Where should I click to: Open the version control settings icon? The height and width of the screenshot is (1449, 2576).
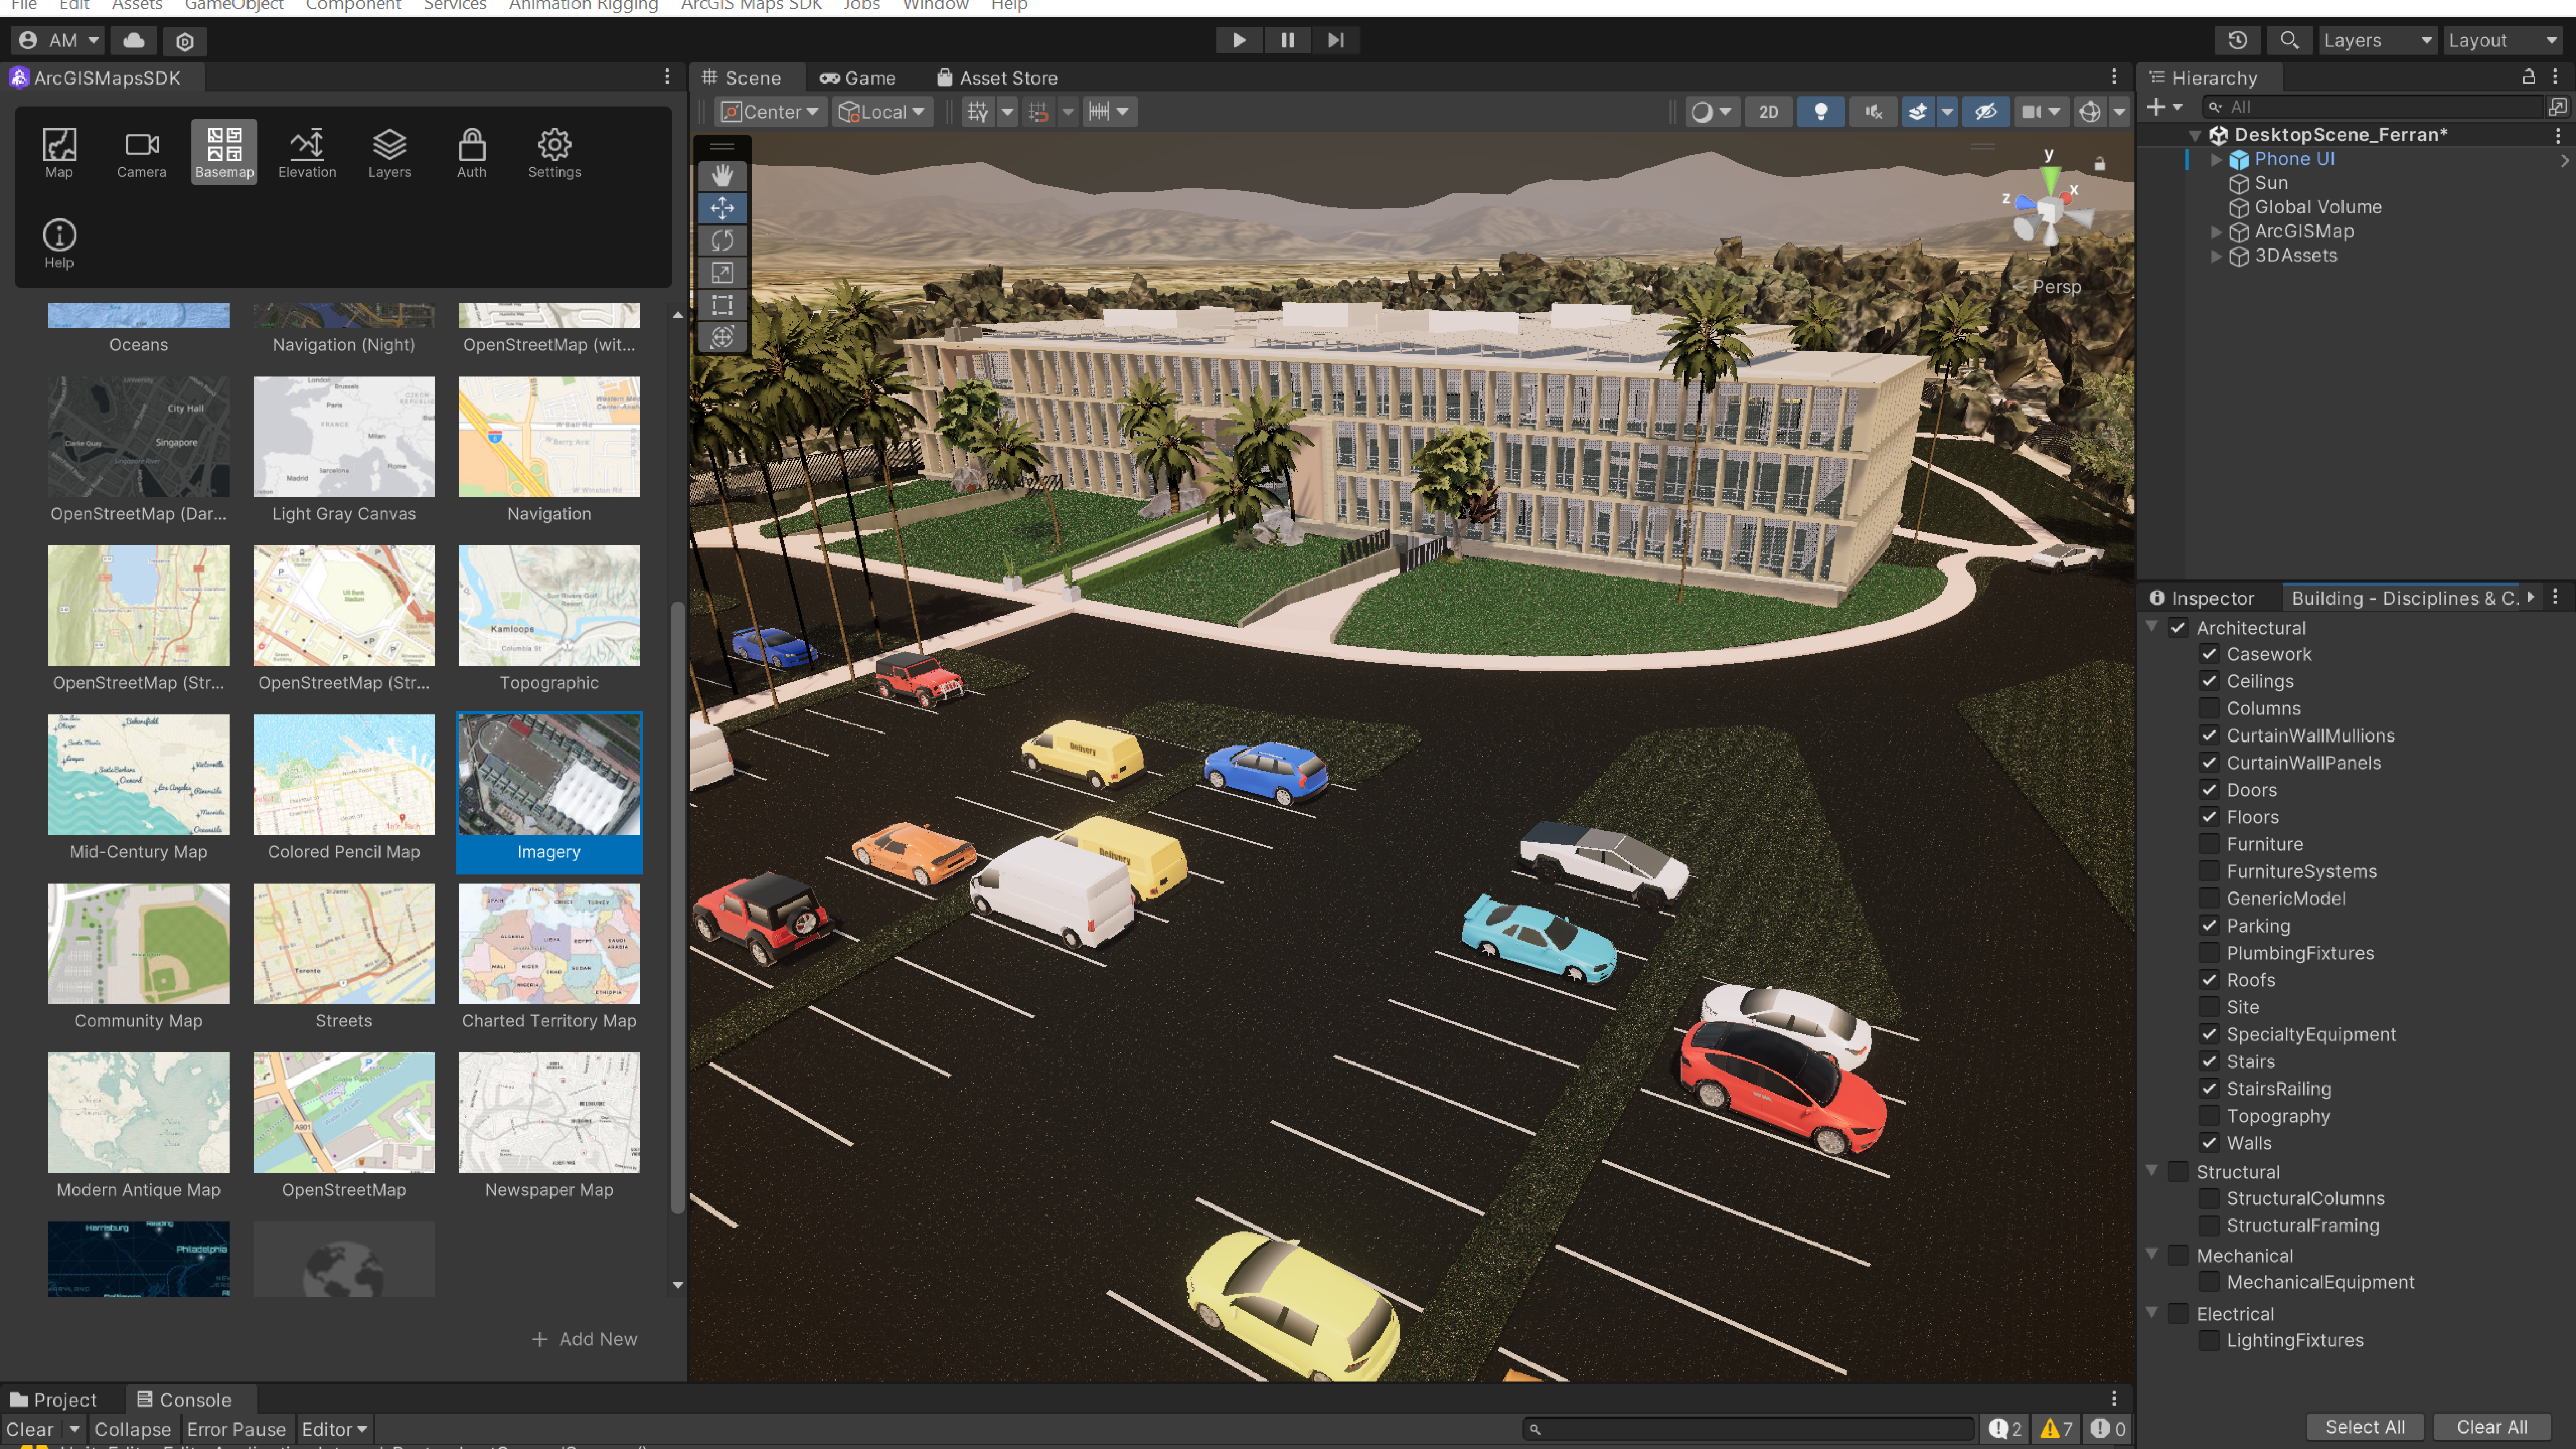[185, 40]
